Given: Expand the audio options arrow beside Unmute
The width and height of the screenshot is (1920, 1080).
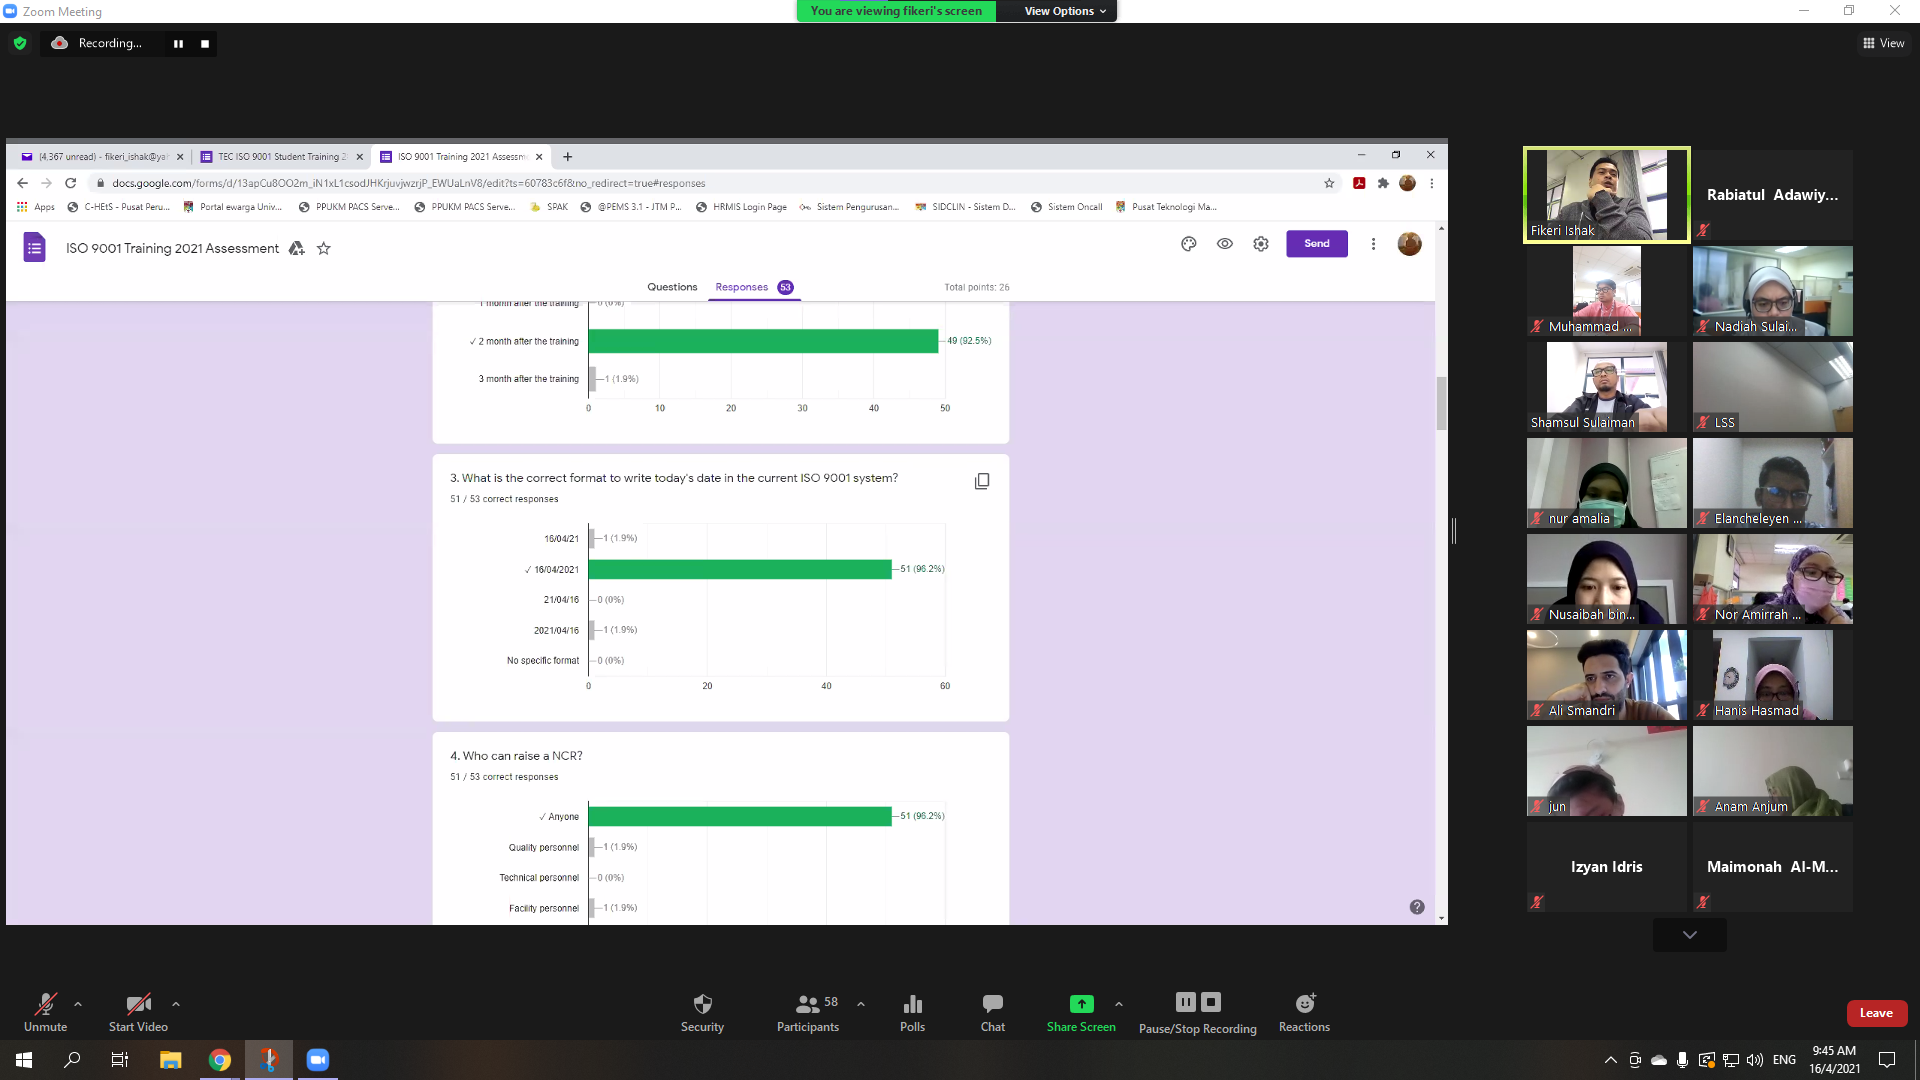Looking at the screenshot, I should tap(78, 1003).
